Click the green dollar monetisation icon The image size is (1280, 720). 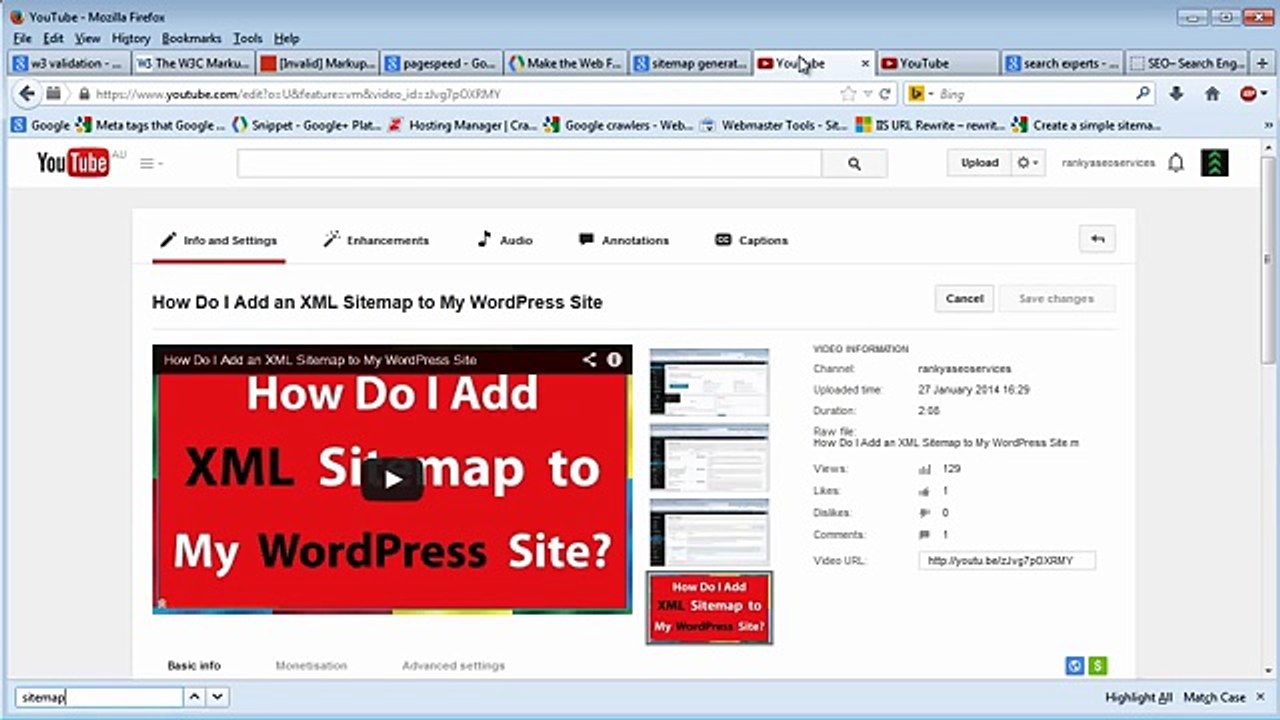[1098, 665]
